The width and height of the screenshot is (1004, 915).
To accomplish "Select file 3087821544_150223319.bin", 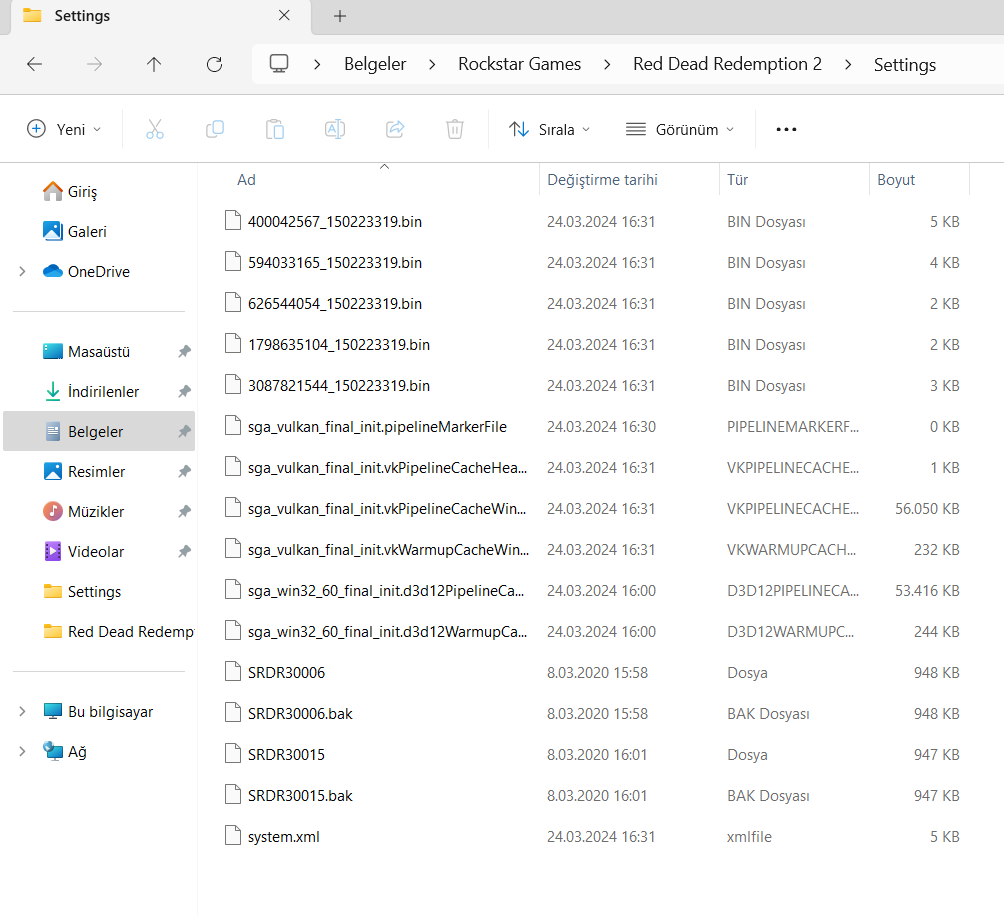I will tap(339, 385).
